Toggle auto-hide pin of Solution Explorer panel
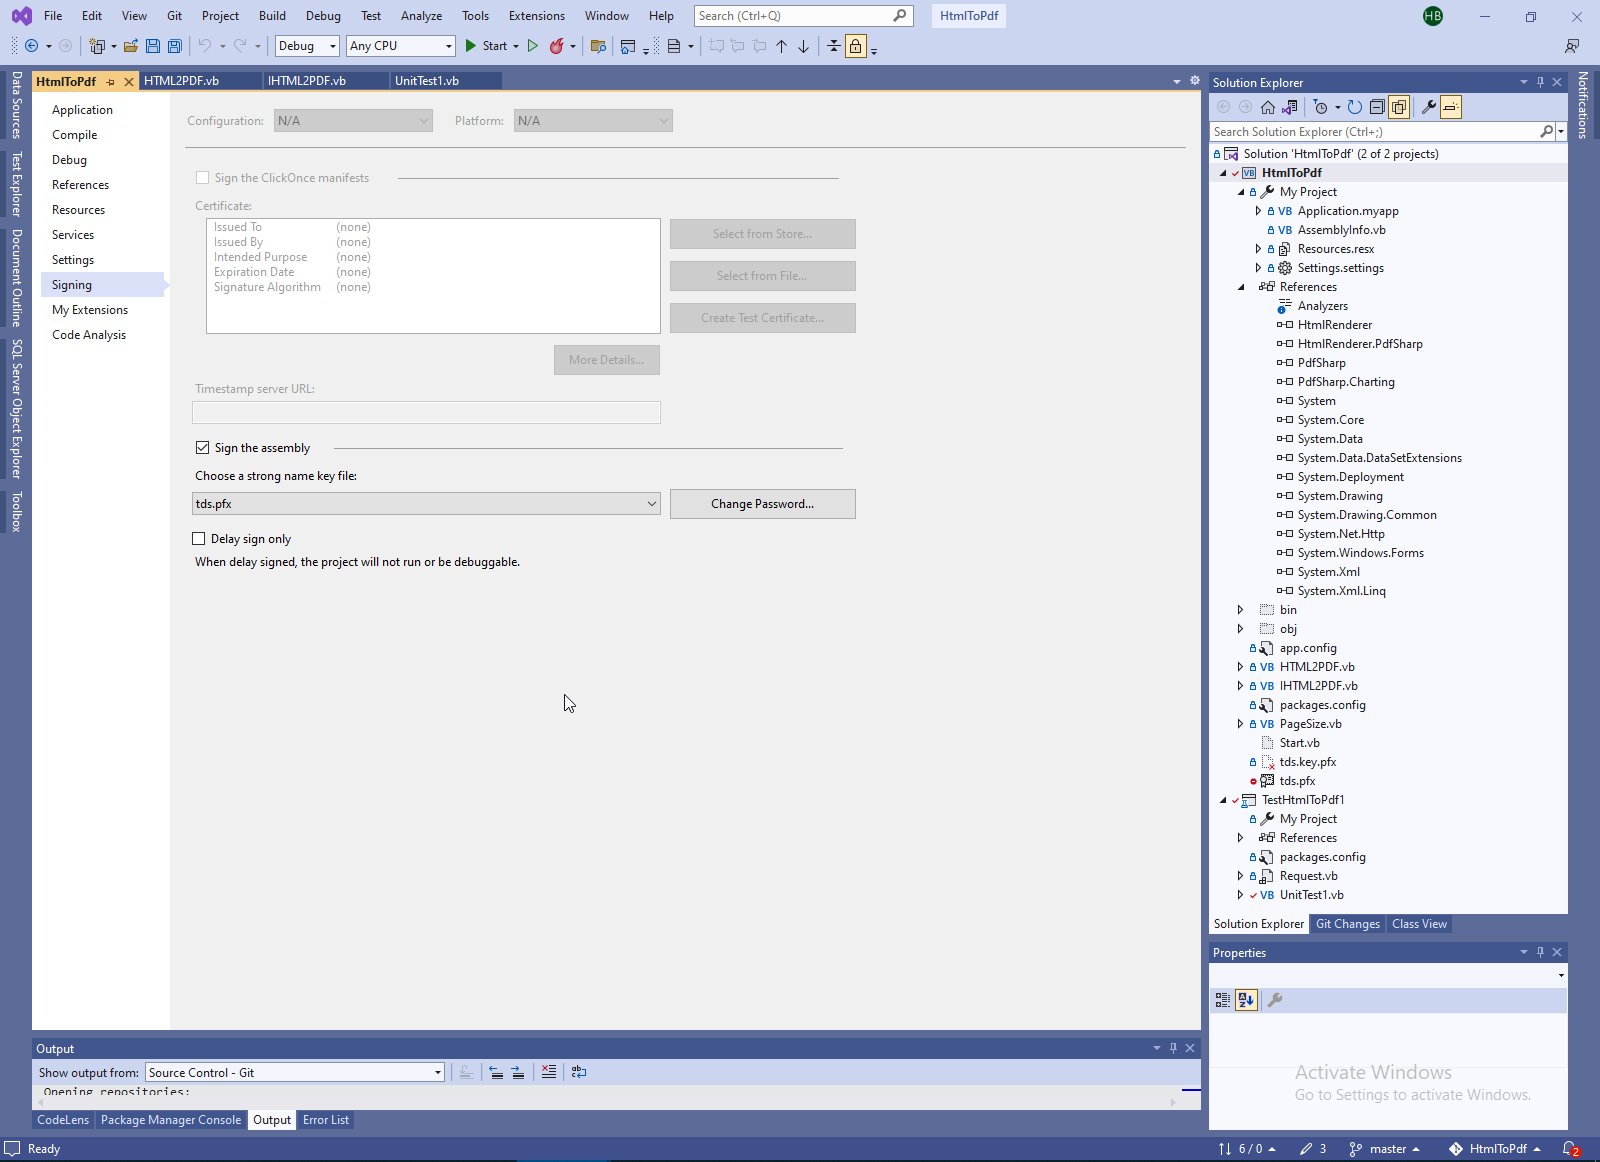This screenshot has width=1600, height=1162. coord(1540,82)
